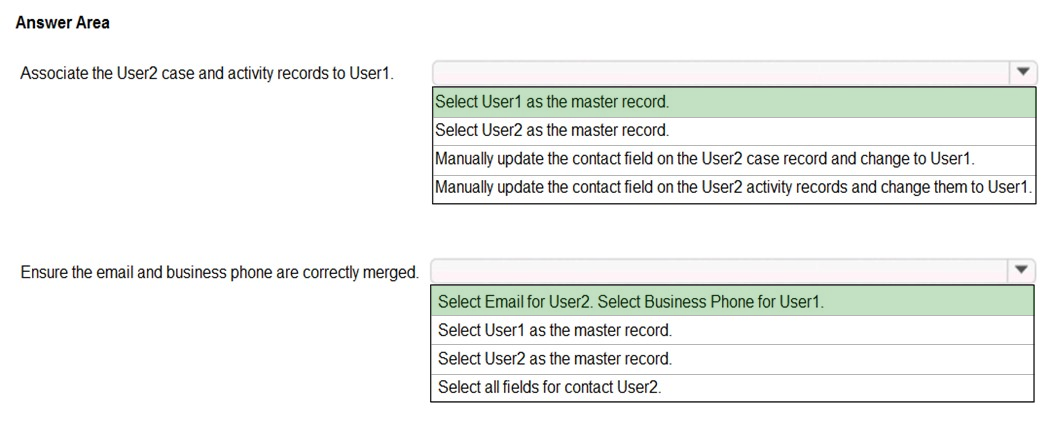Viewport: 1052px width, 434px height.
Task: Select the green highlighted option in the lower list
Action: coord(732,301)
